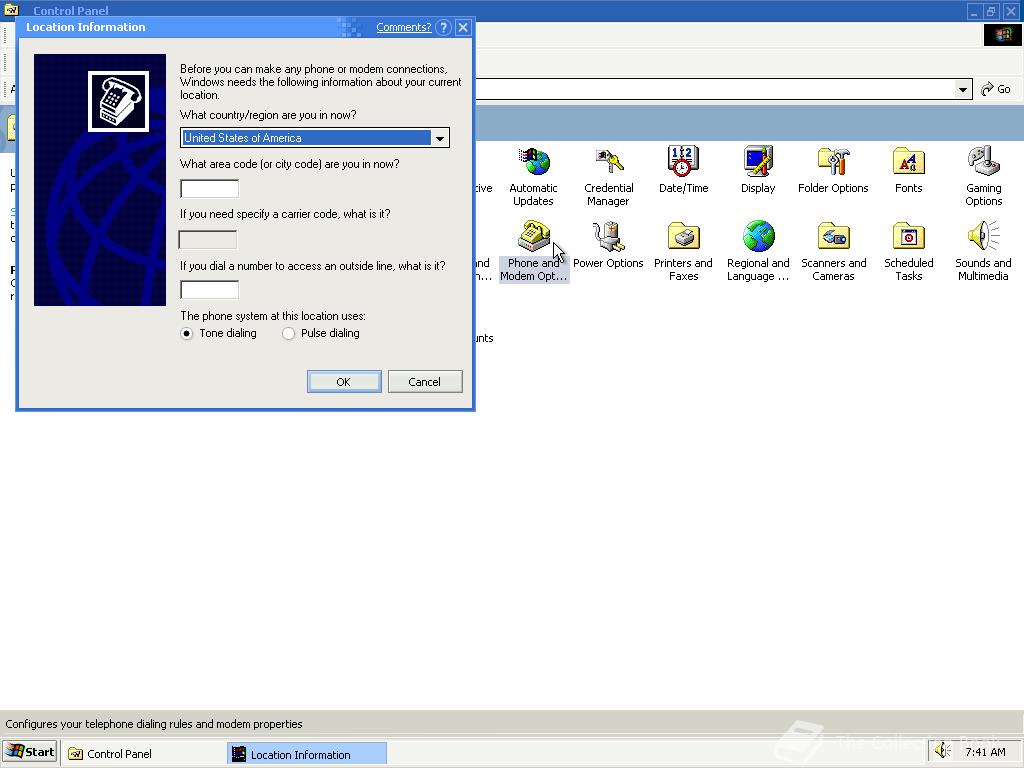The height and width of the screenshot is (768, 1024).
Task: Expand the country/region dropdown
Action: (440, 138)
